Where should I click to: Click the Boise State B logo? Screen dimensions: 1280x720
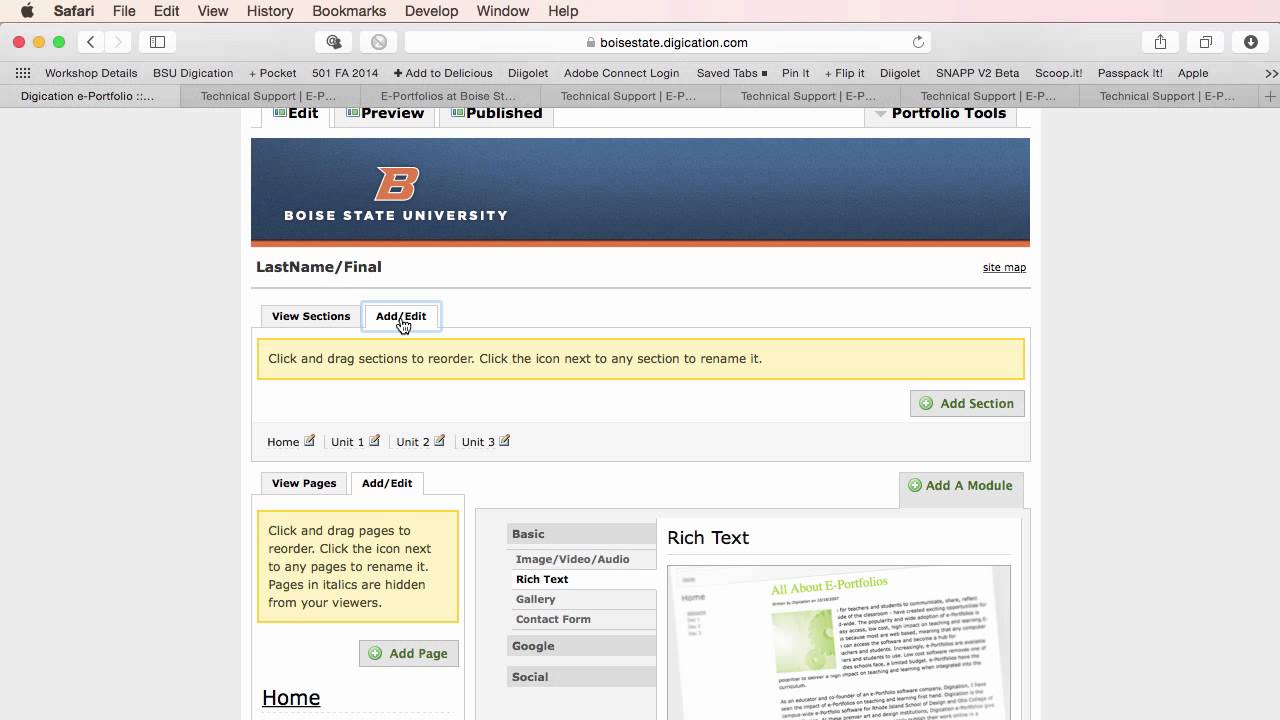[x=396, y=184]
